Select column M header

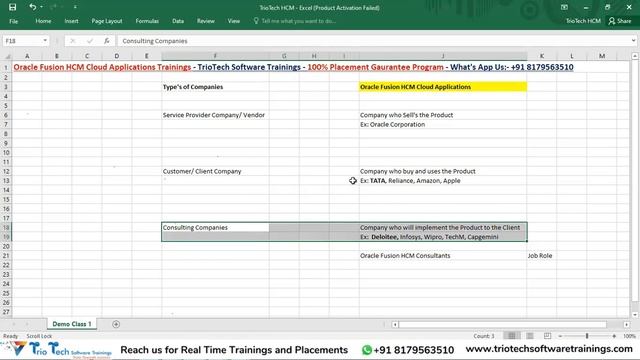602,56
